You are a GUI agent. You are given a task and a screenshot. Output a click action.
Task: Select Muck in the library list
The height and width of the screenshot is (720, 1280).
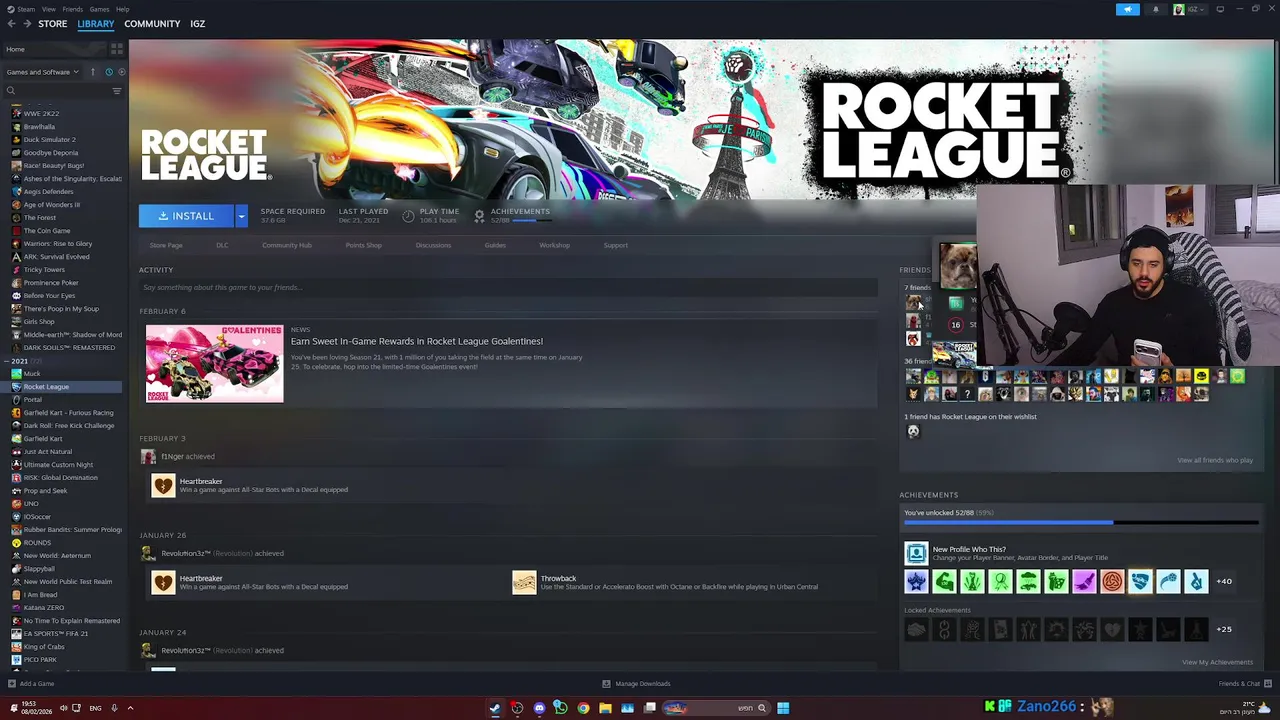tap(32, 374)
